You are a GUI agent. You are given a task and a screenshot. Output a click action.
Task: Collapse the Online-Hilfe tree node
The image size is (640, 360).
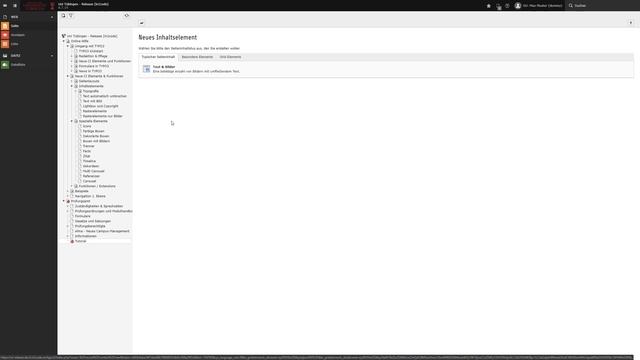64,41
